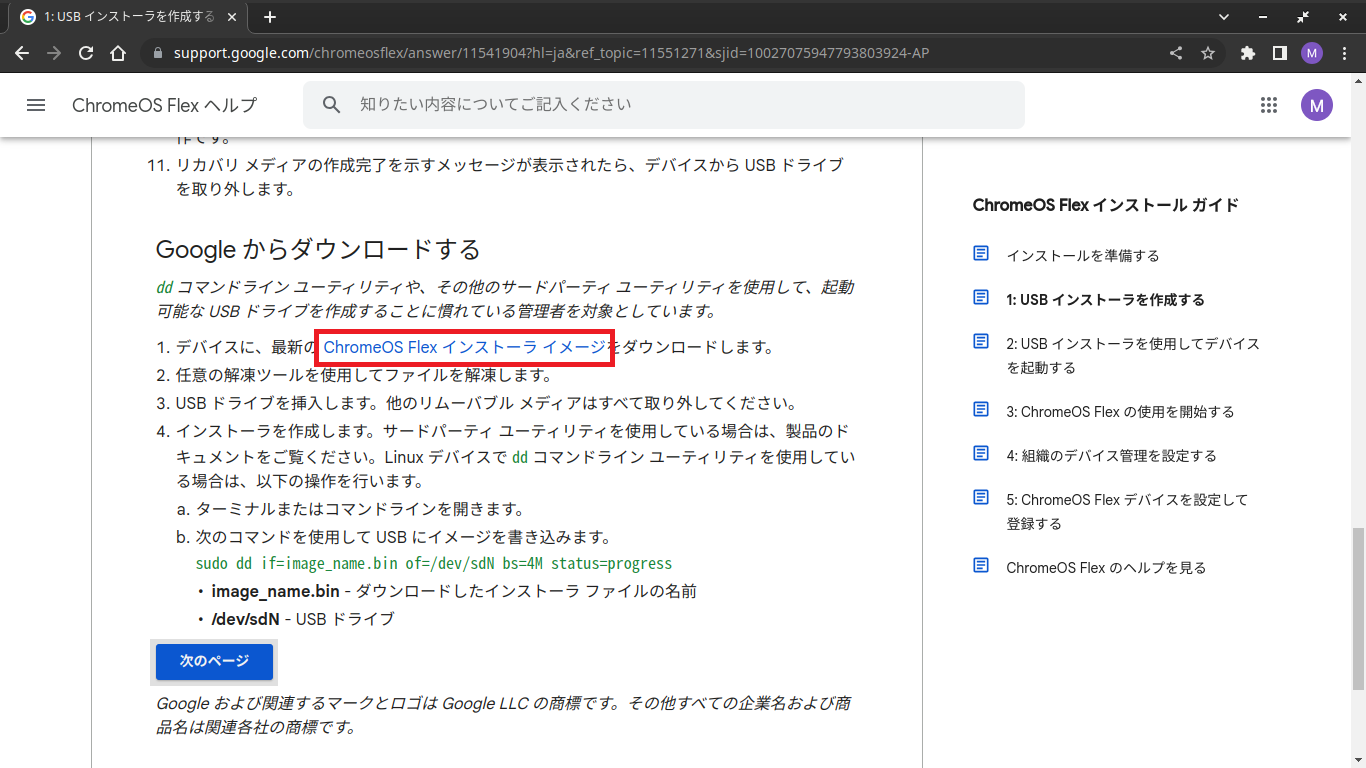1366x768 pixels.
Task: Open インストールを準備する in install guide
Action: 1083,256
